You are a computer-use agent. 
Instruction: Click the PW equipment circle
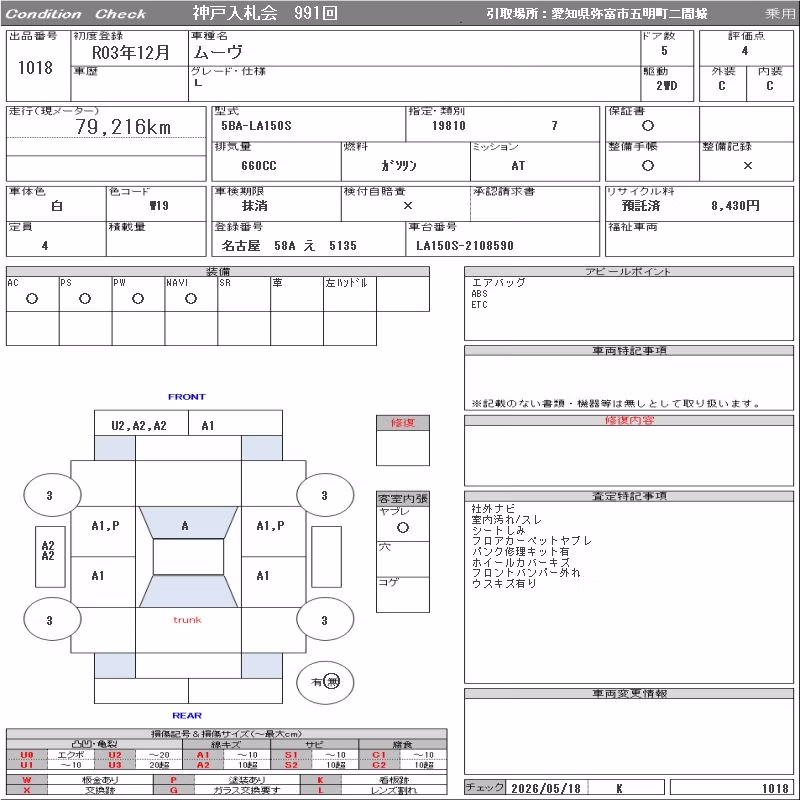tap(138, 298)
